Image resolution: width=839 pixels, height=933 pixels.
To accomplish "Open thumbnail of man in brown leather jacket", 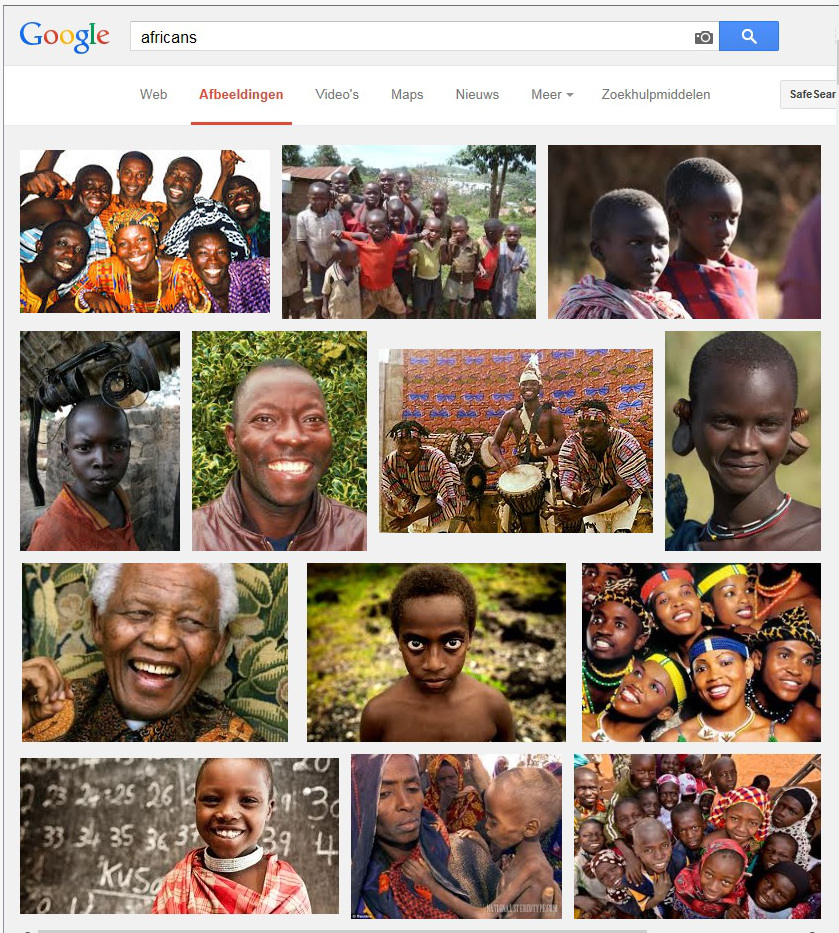I will point(279,441).
